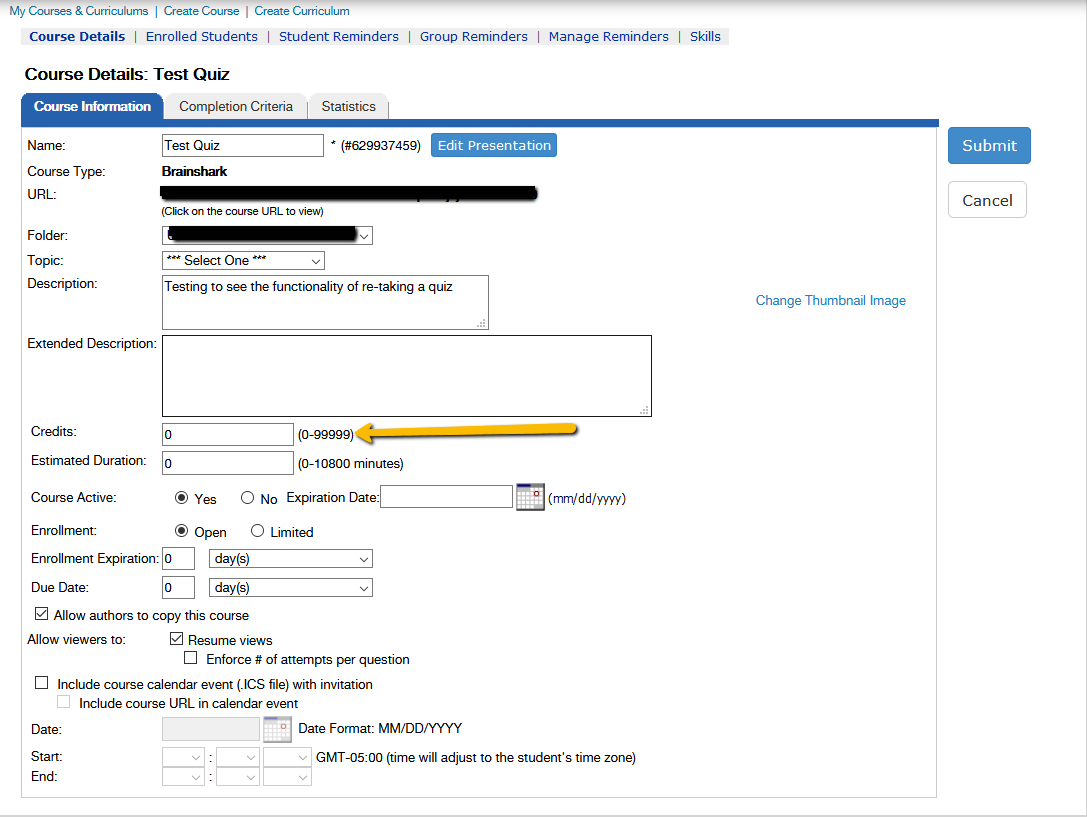This screenshot has width=1087, height=817.
Task: Click the calendar icon beside event Date field
Action: [x=277, y=729]
